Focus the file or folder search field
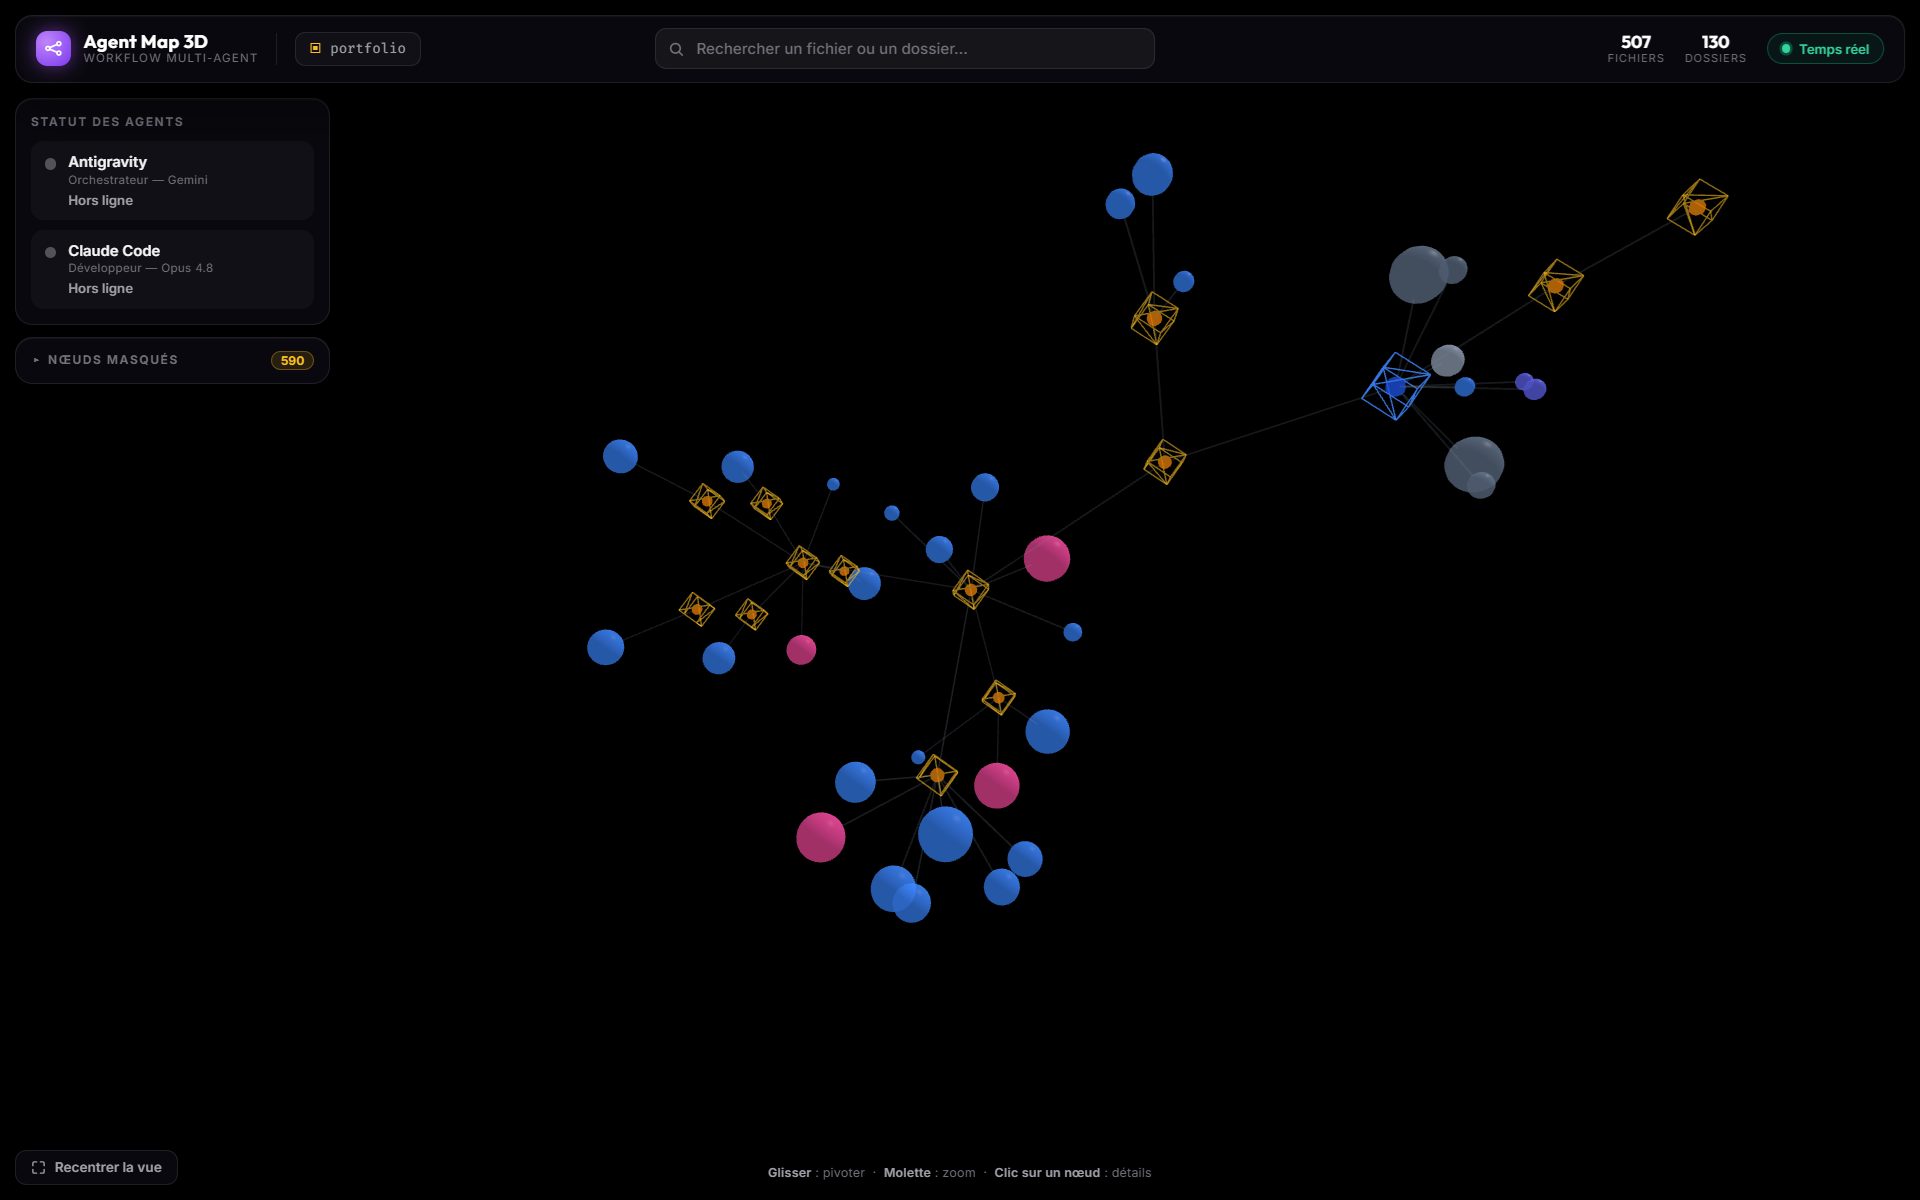The height and width of the screenshot is (1200, 1920). pyautogui.click(x=904, y=48)
